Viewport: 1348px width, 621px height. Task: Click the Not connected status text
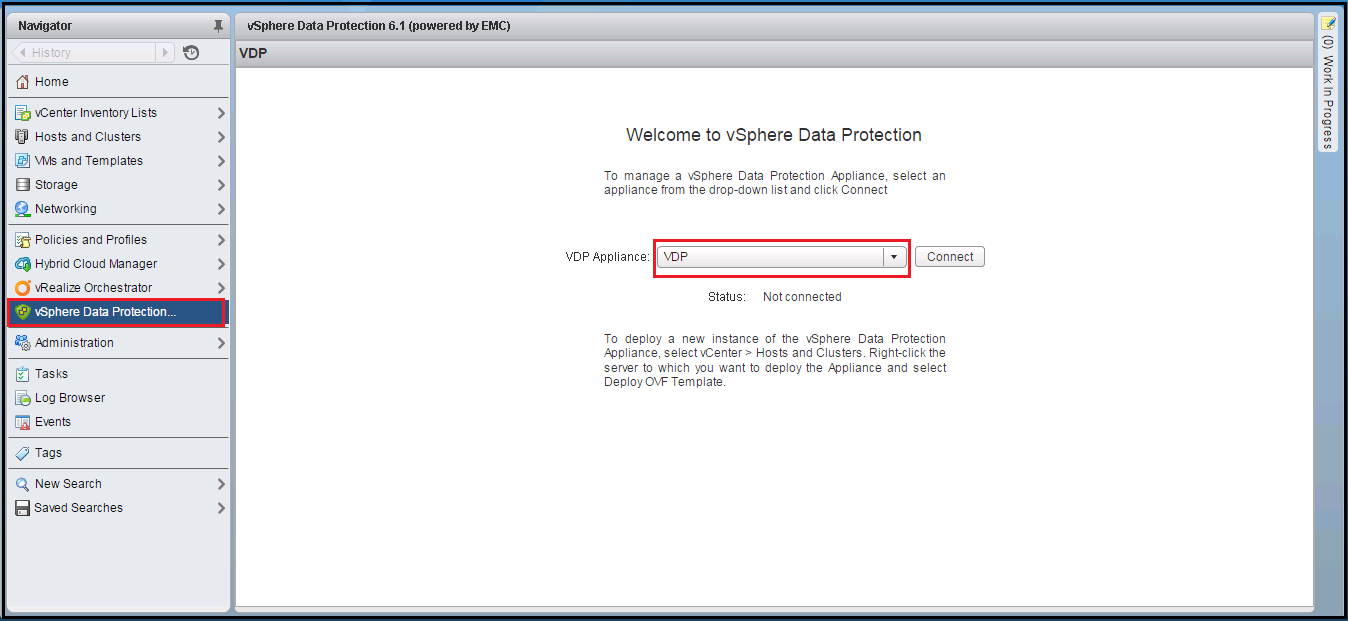click(x=802, y=297)
